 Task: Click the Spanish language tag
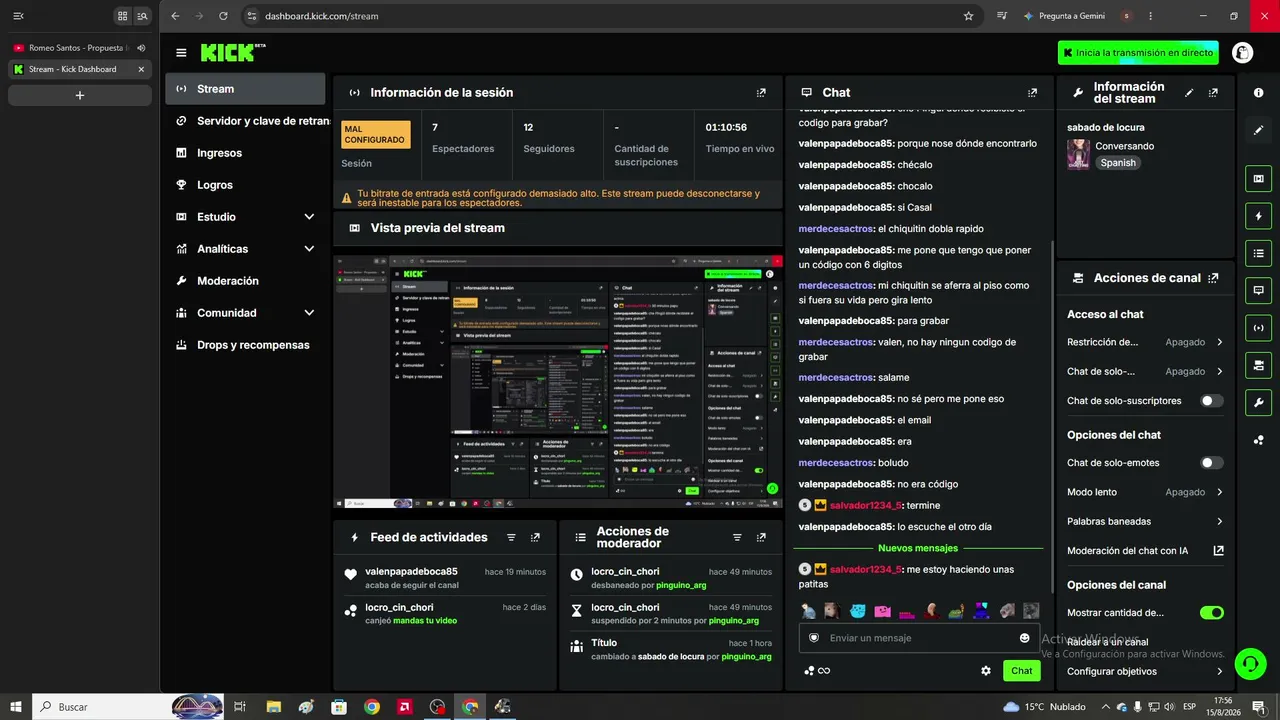(x=1118, y=163)
